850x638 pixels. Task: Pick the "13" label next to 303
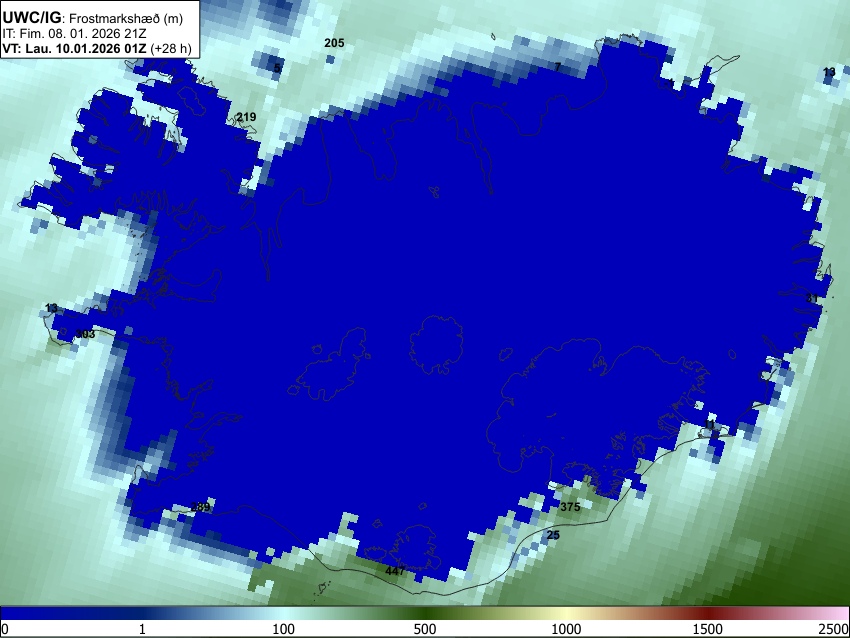coord(51,308)
